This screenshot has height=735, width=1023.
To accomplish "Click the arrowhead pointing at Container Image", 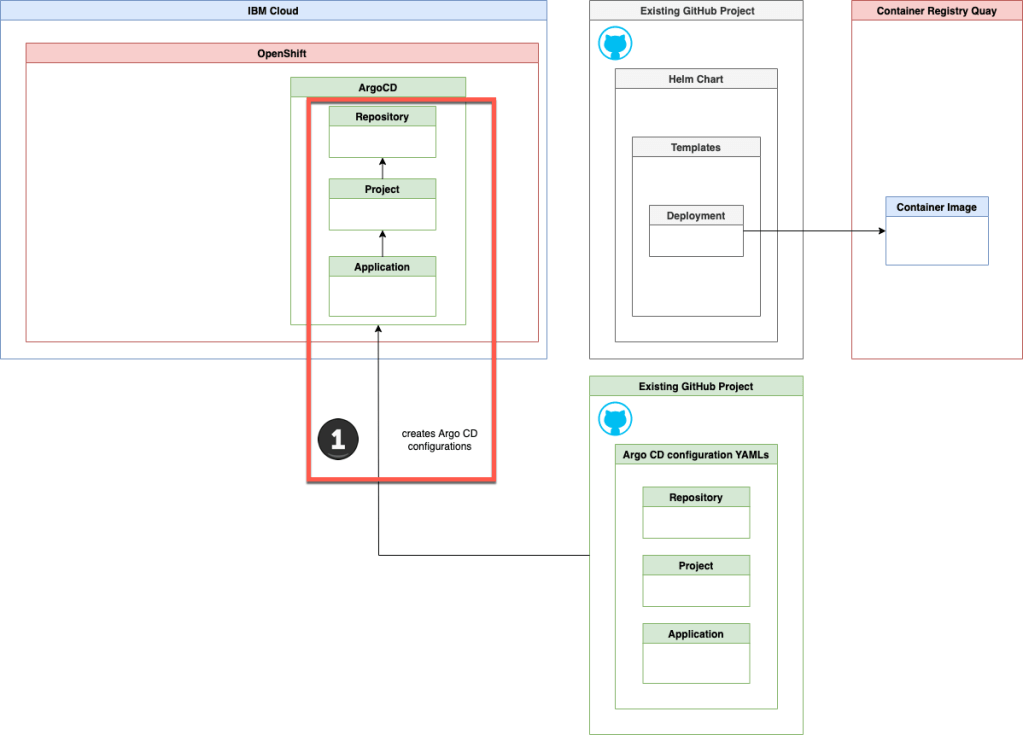I will click(881, 231).
